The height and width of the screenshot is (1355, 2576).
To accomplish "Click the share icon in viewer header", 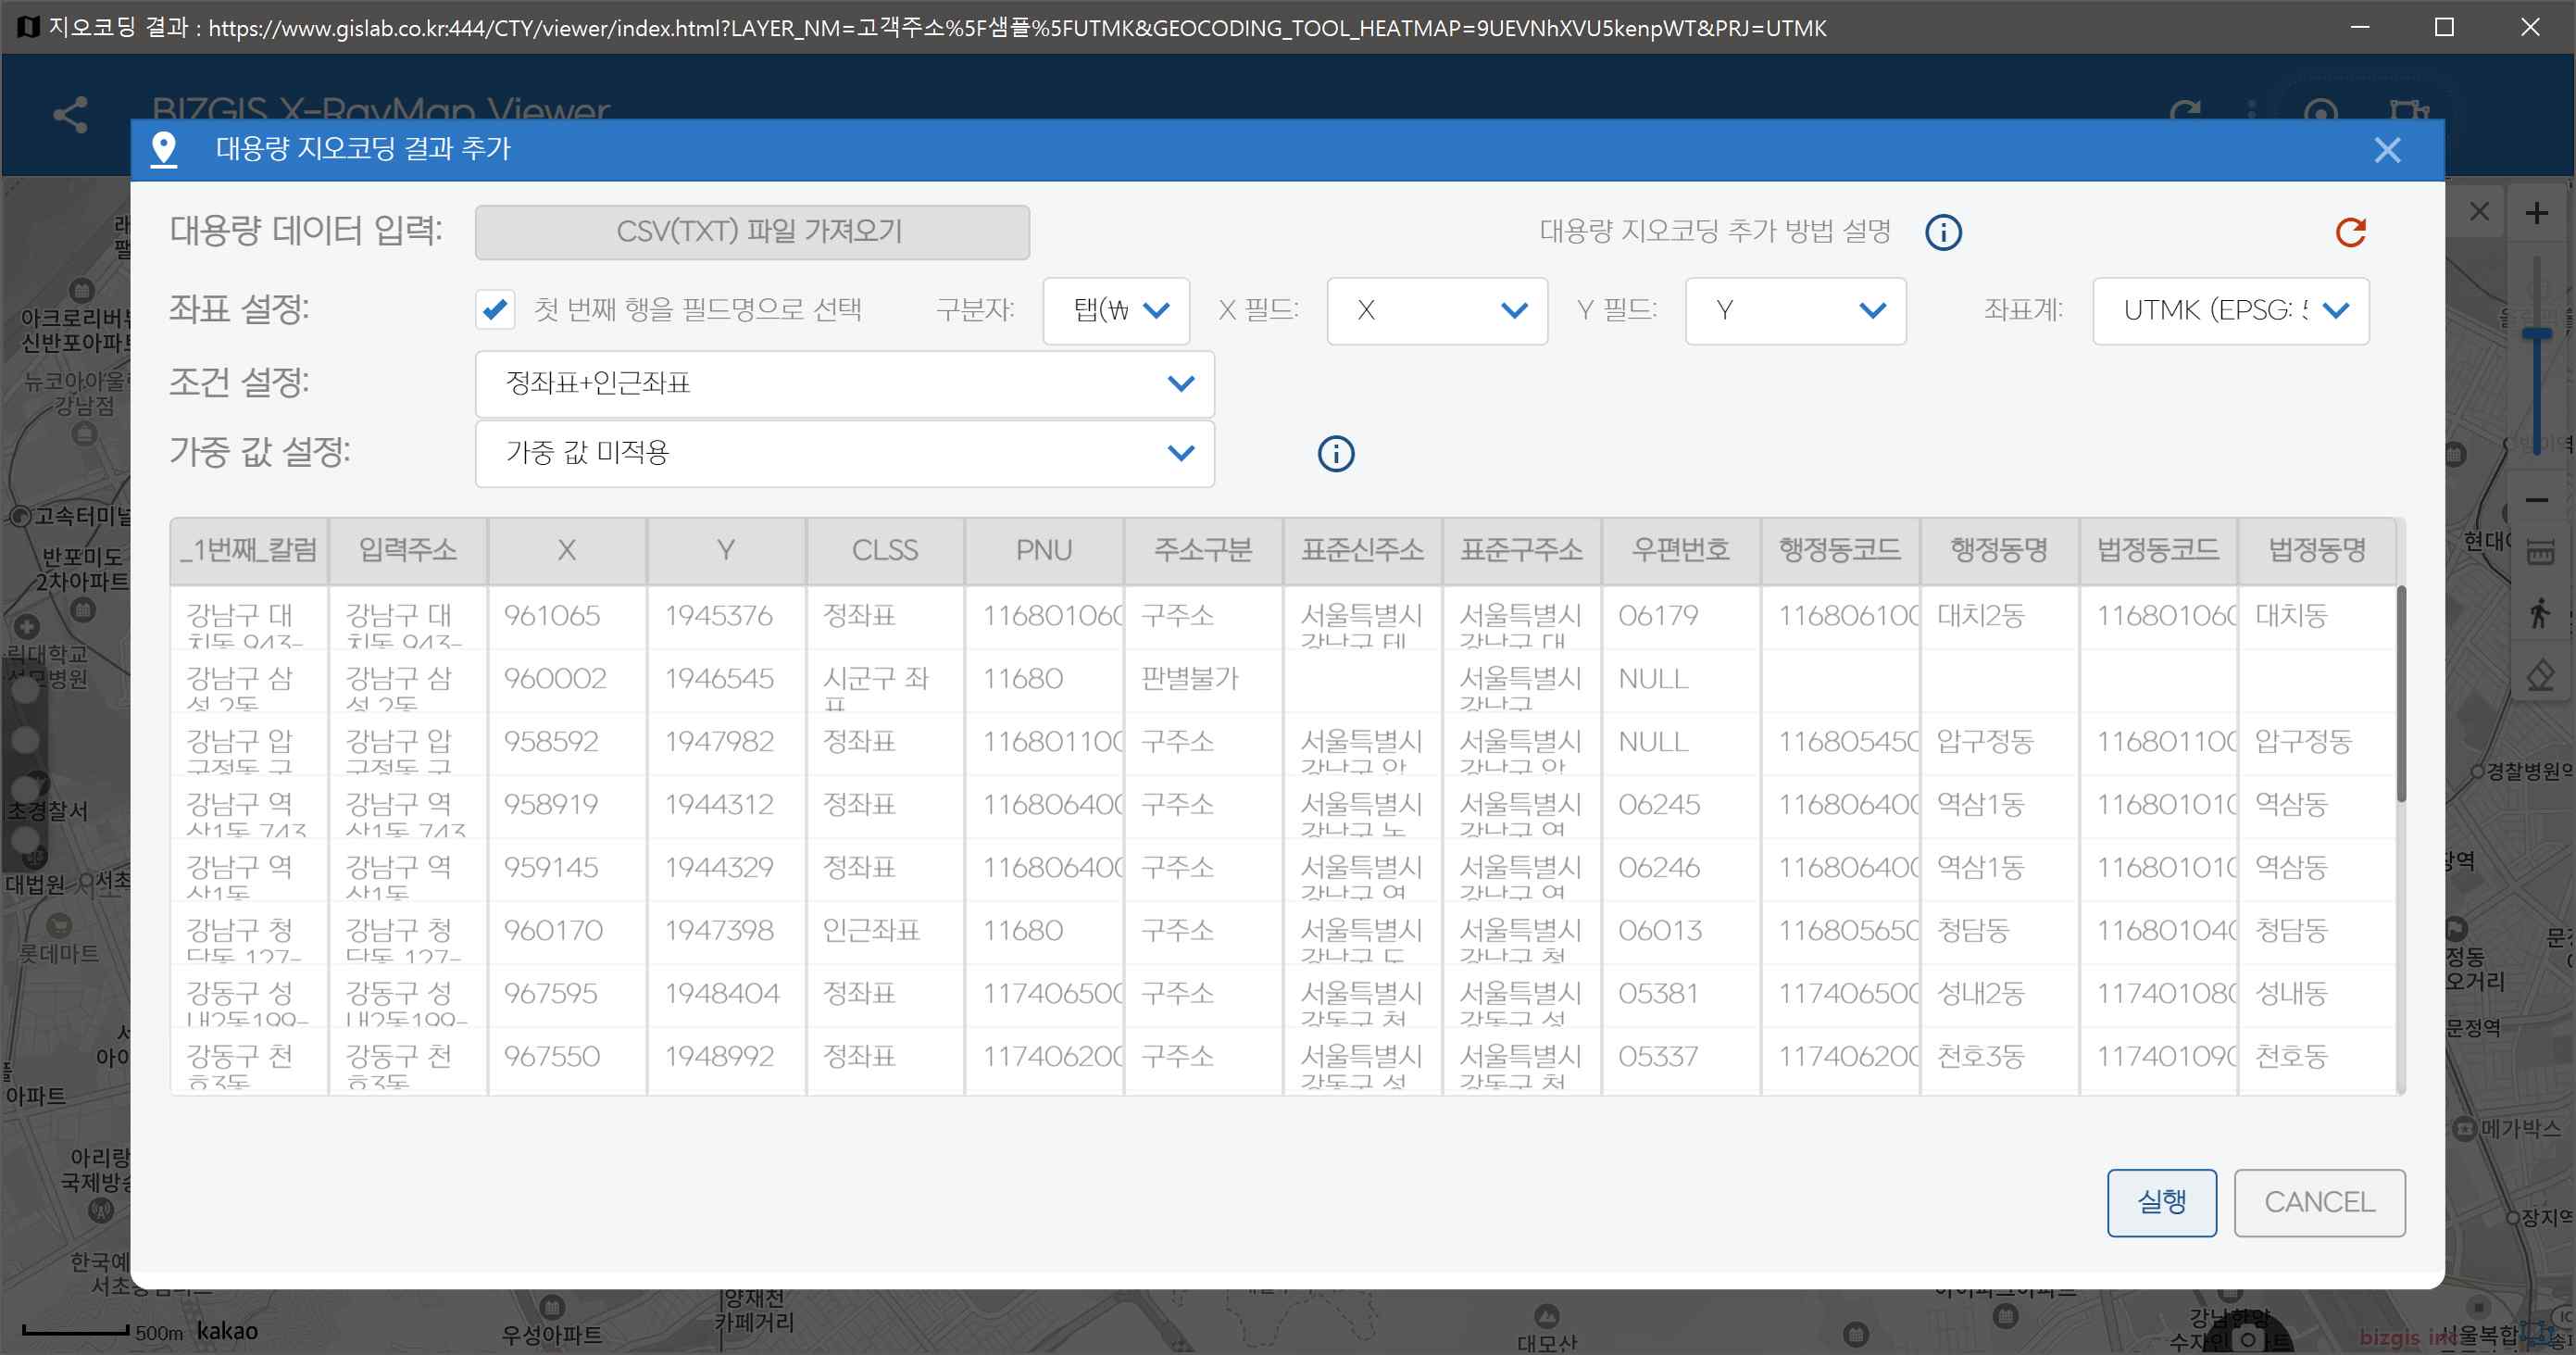I will (x=70, y=114).
